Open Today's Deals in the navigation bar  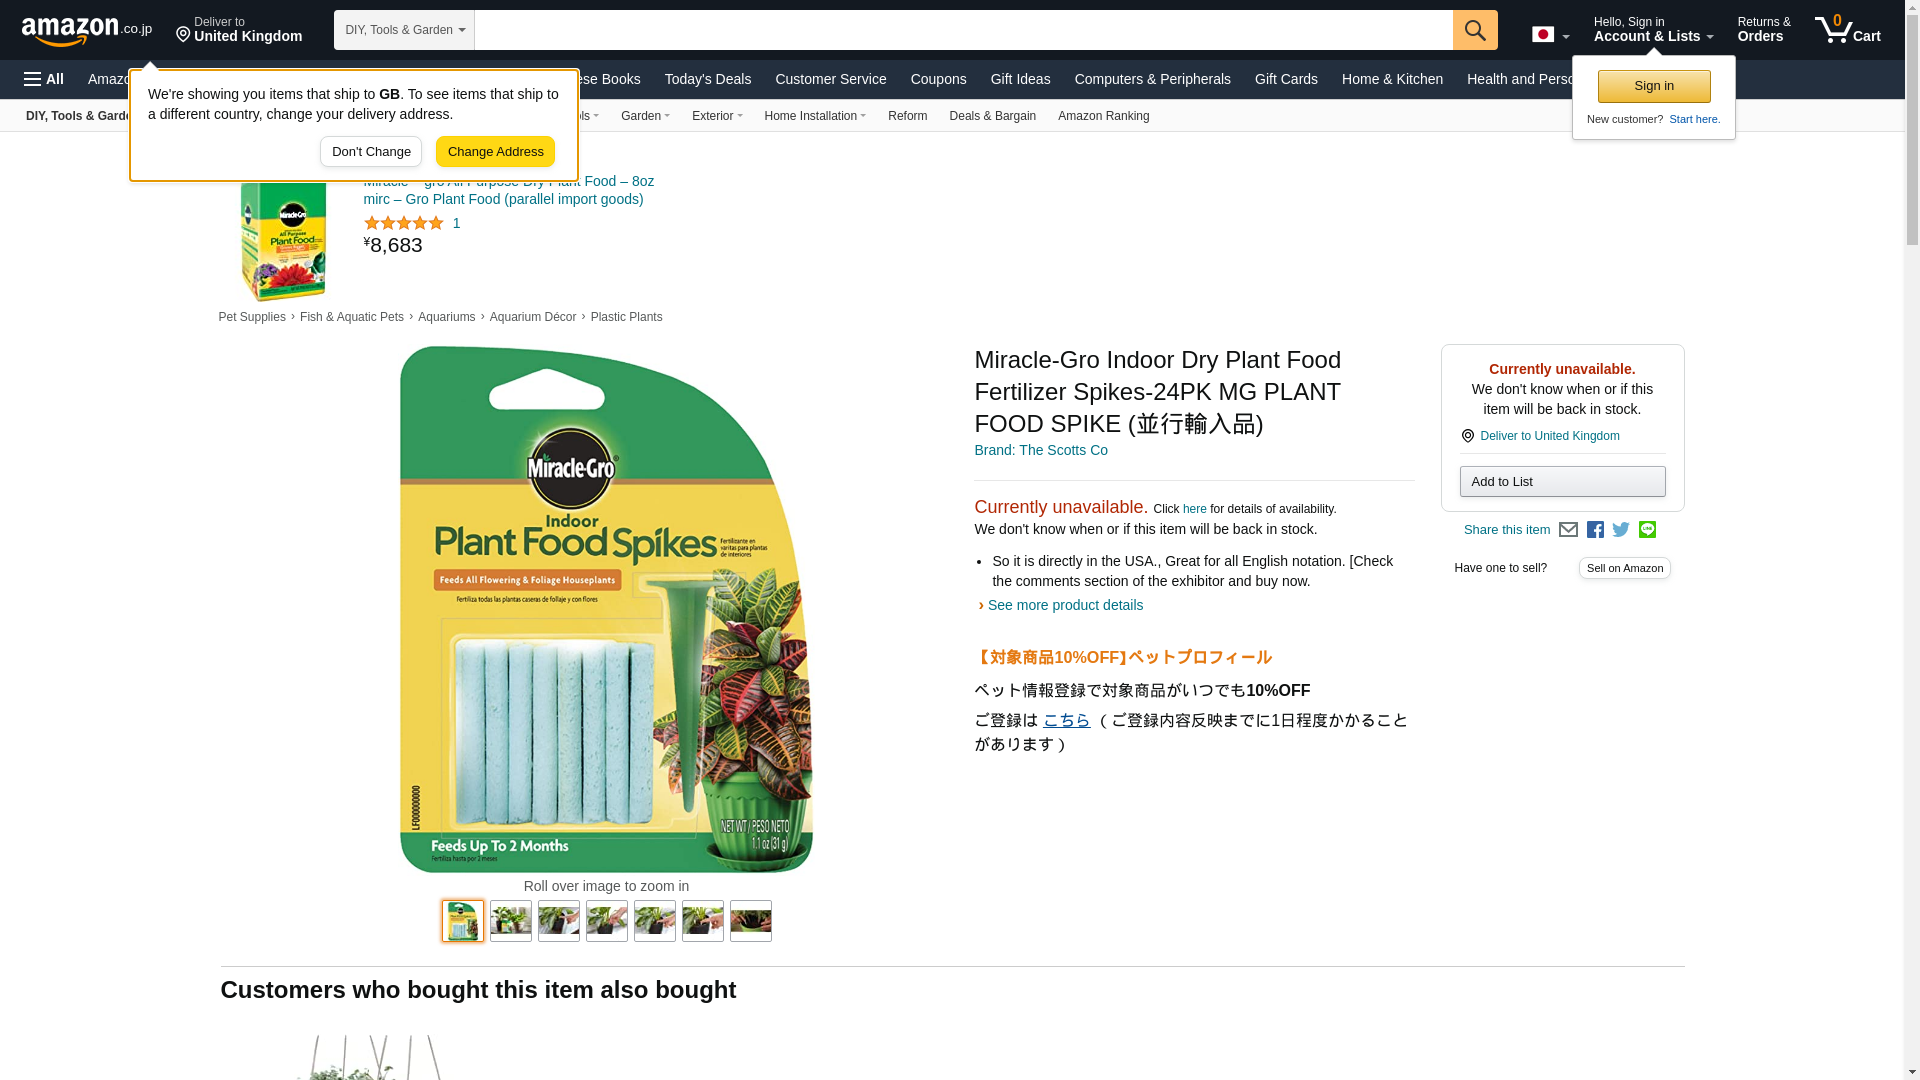coord(708,79)
